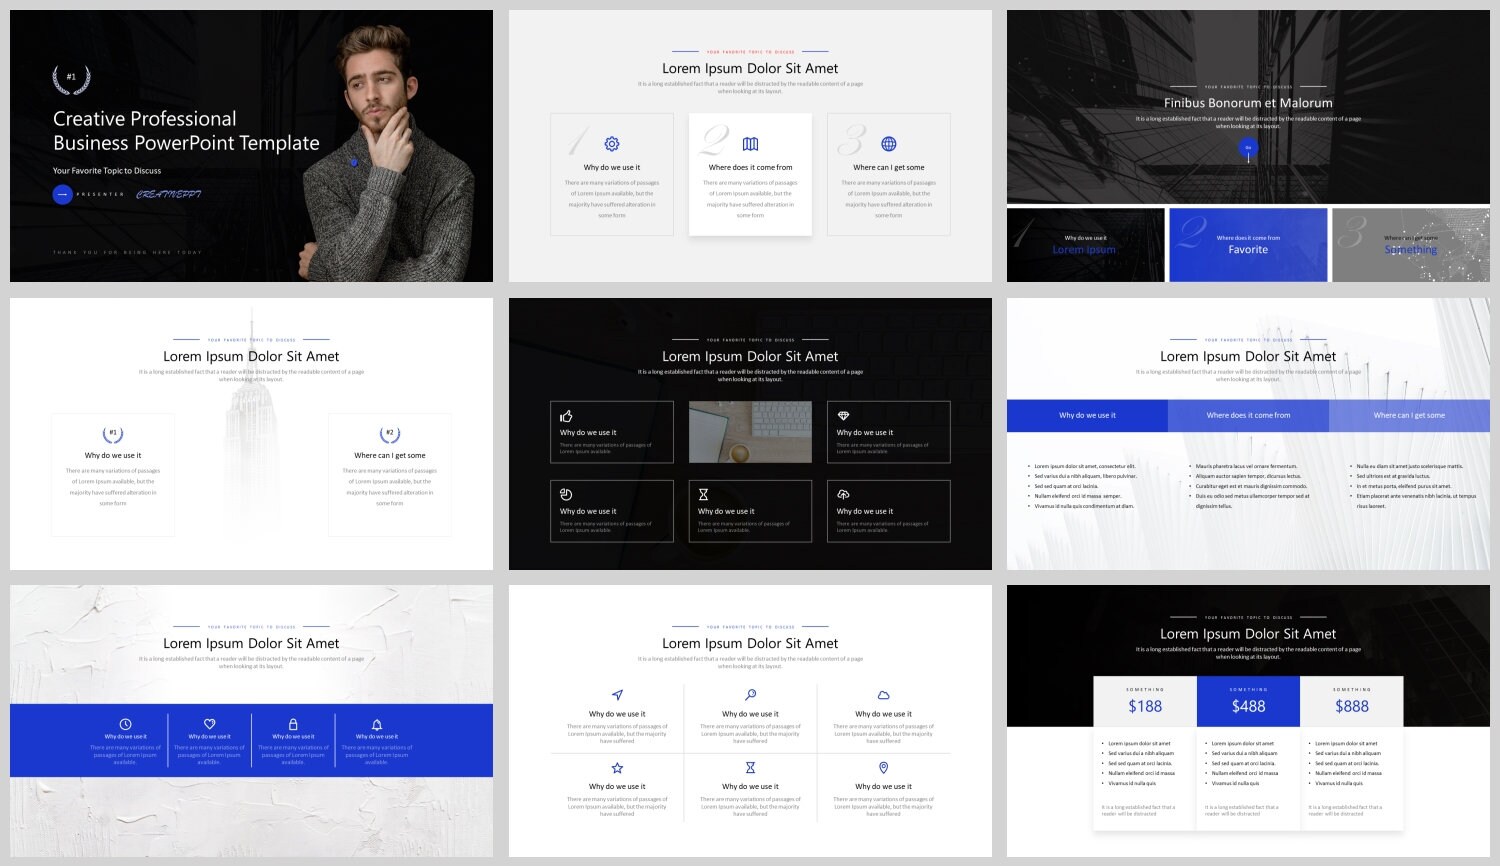This screenshot has height=866, width=1500.
Task: Click the "Lorem ipsum dolor sit amet, consectetur elit." bullet
Action: [x=1084, y=466]
